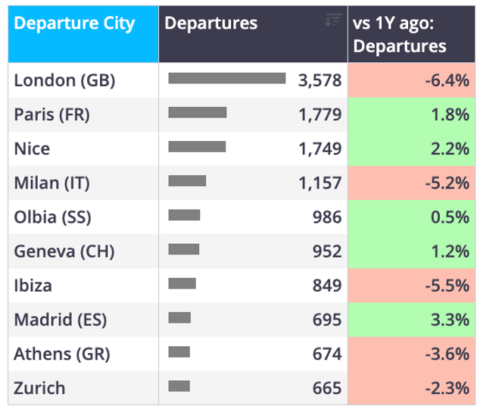
Task: Click the green 3.3% cell for Madrid
Action: pyautogui.click(x=411, y=320)
